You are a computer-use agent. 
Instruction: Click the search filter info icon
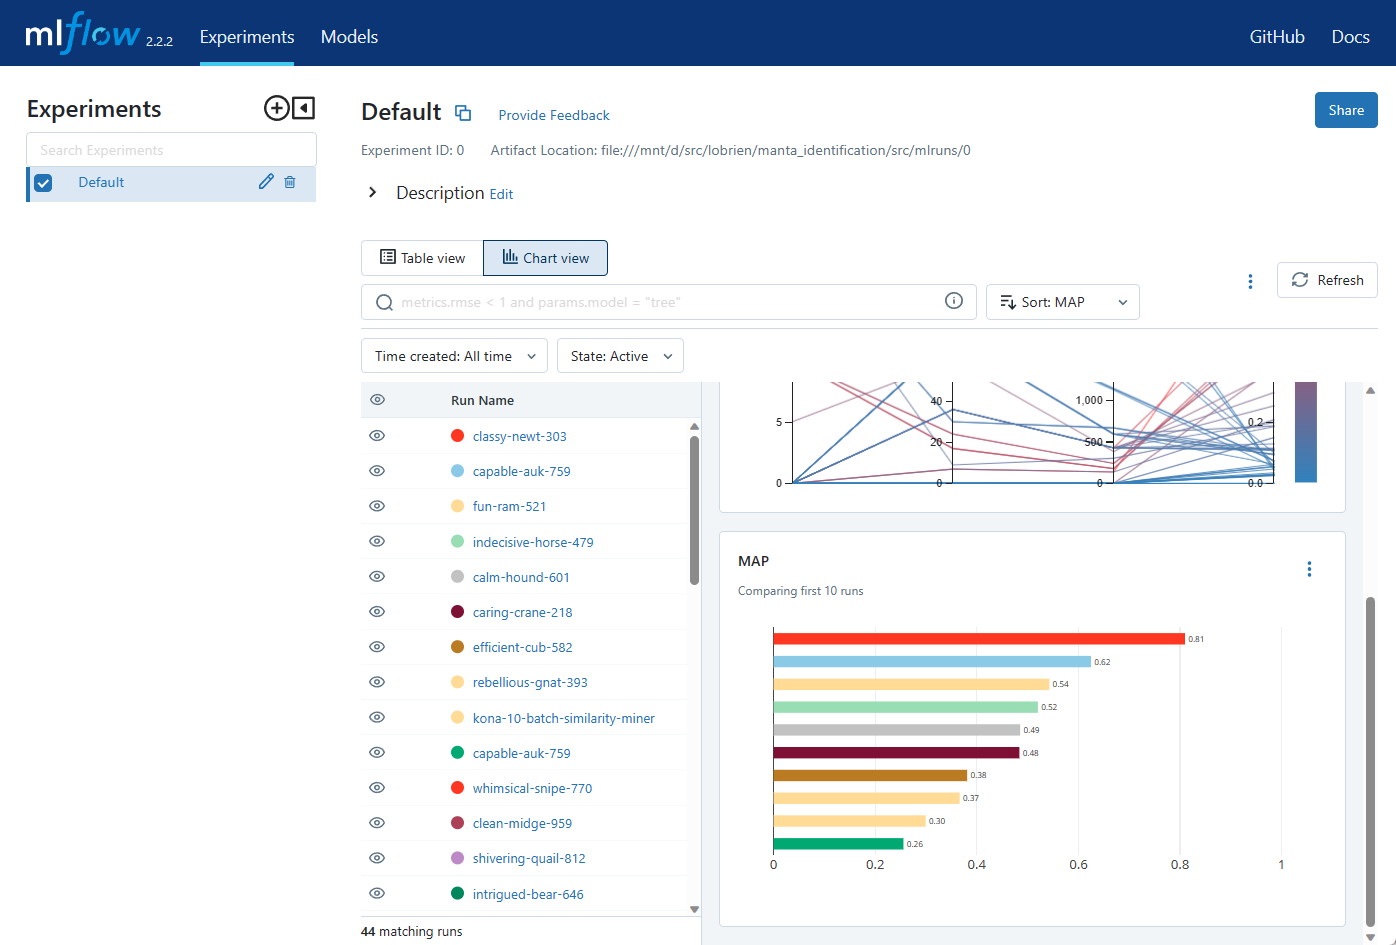click(x=954, y=301)
